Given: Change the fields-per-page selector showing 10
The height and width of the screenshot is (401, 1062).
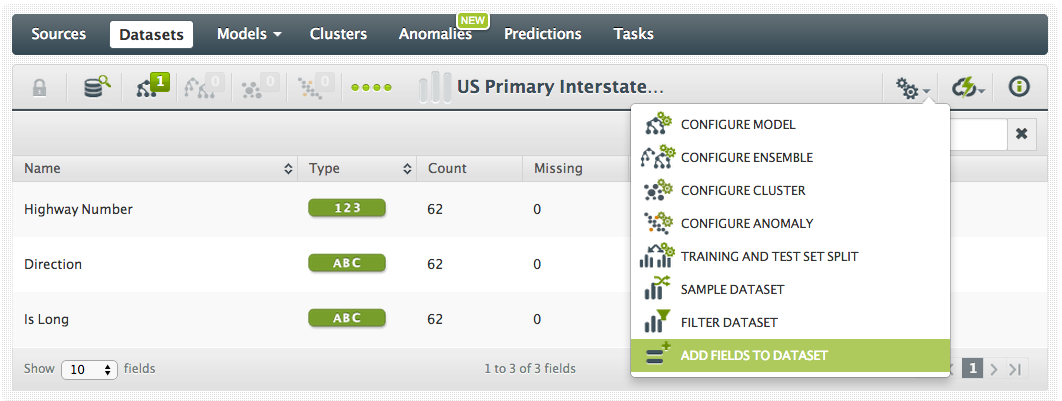Looking at the screenshot, I should (x=89, y=369).
